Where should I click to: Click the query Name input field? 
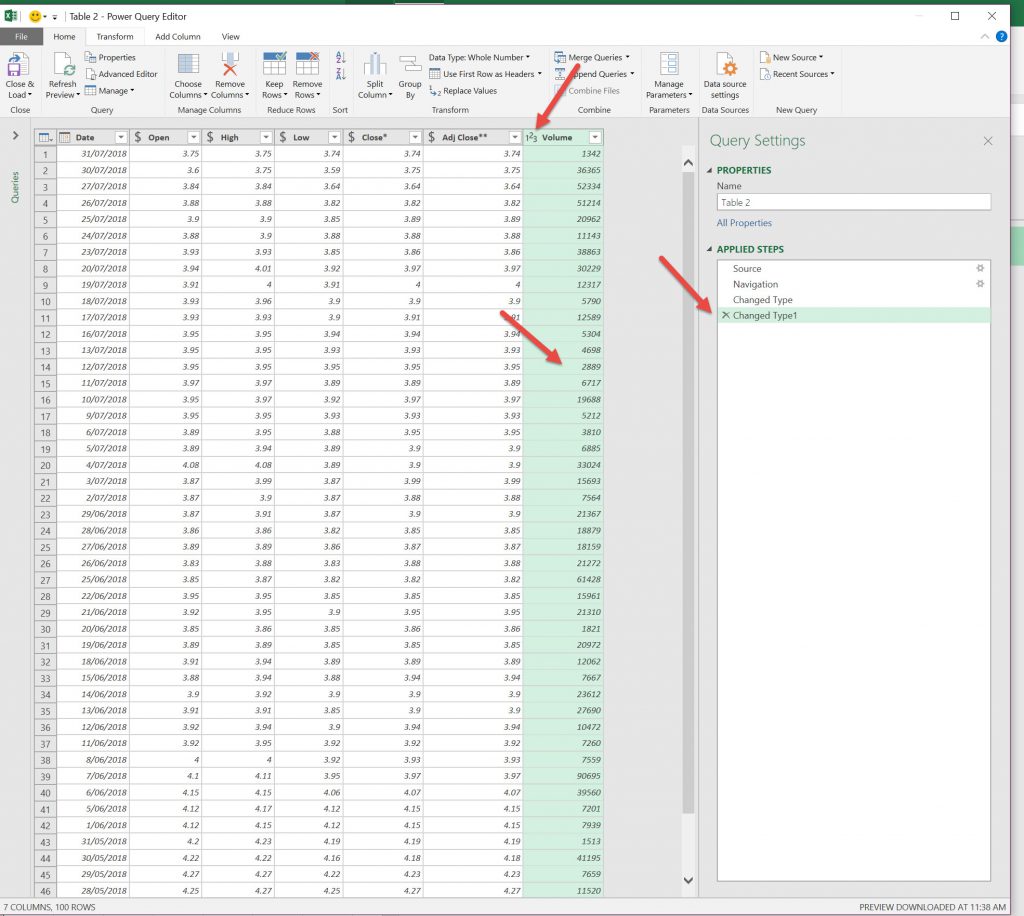click(853, 202)
